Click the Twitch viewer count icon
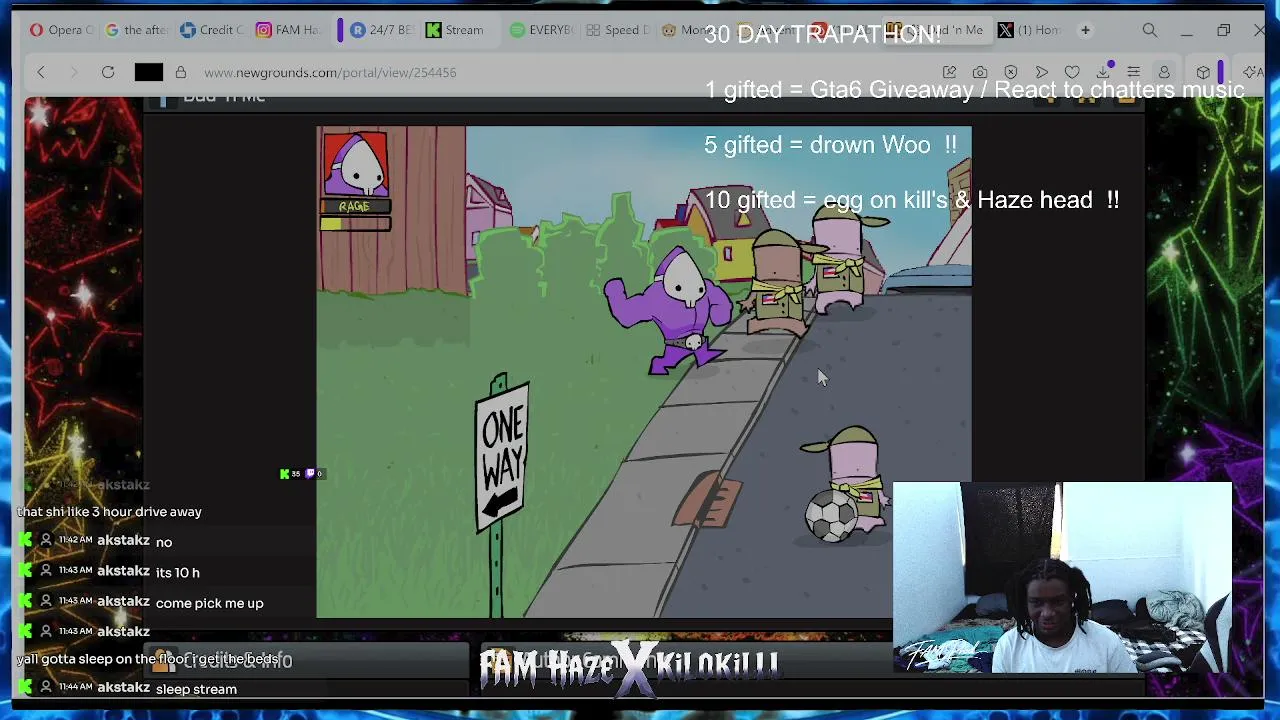Viewport: 1280px width, 720px height. (309, 474)
